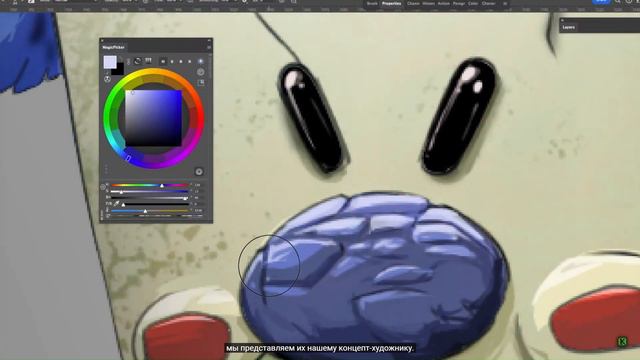This screenshot has width=640, height=360.
Task: Click the blue-yellow temperature slider
Action: 149,211
